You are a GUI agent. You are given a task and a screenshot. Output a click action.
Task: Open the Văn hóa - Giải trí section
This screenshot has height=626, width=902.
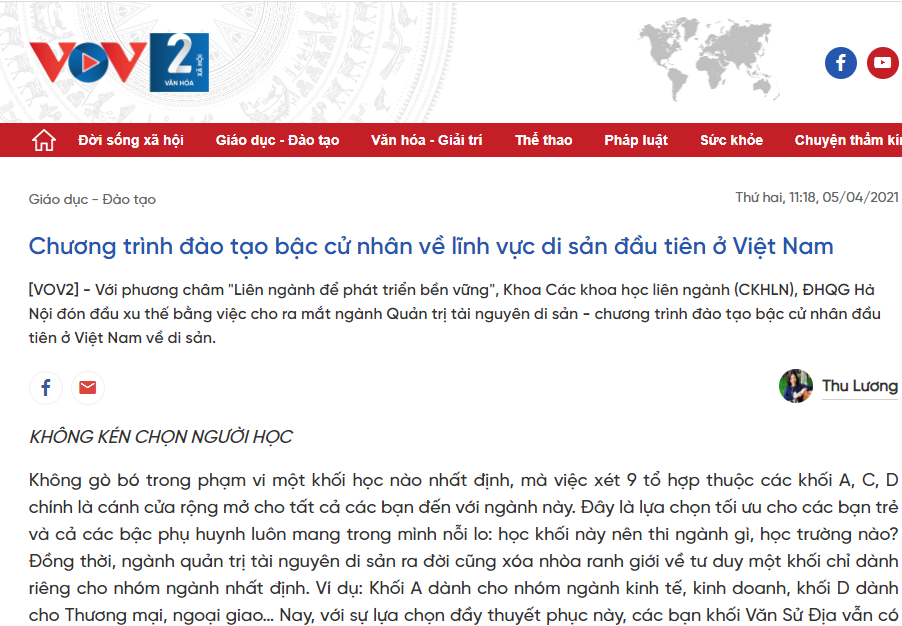click(425, 140)
